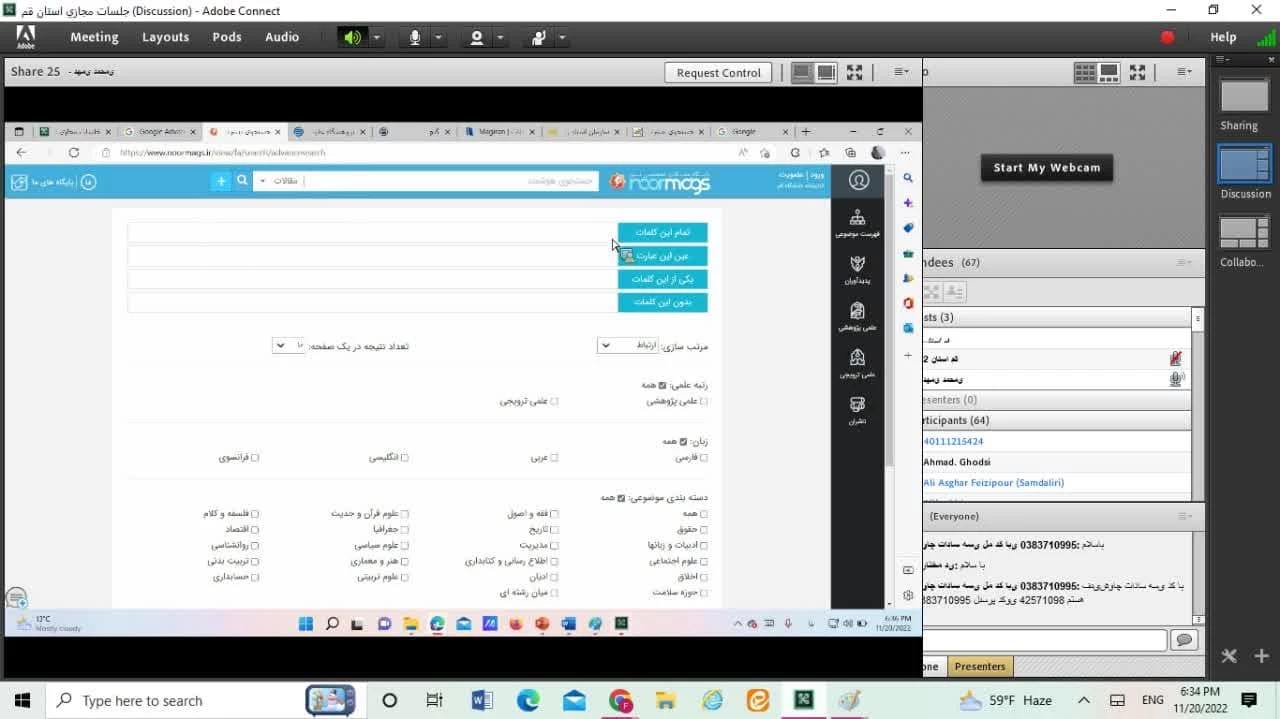Open Share pod options menu
The width and height of the screenshot is (1280, 719).
901,72
